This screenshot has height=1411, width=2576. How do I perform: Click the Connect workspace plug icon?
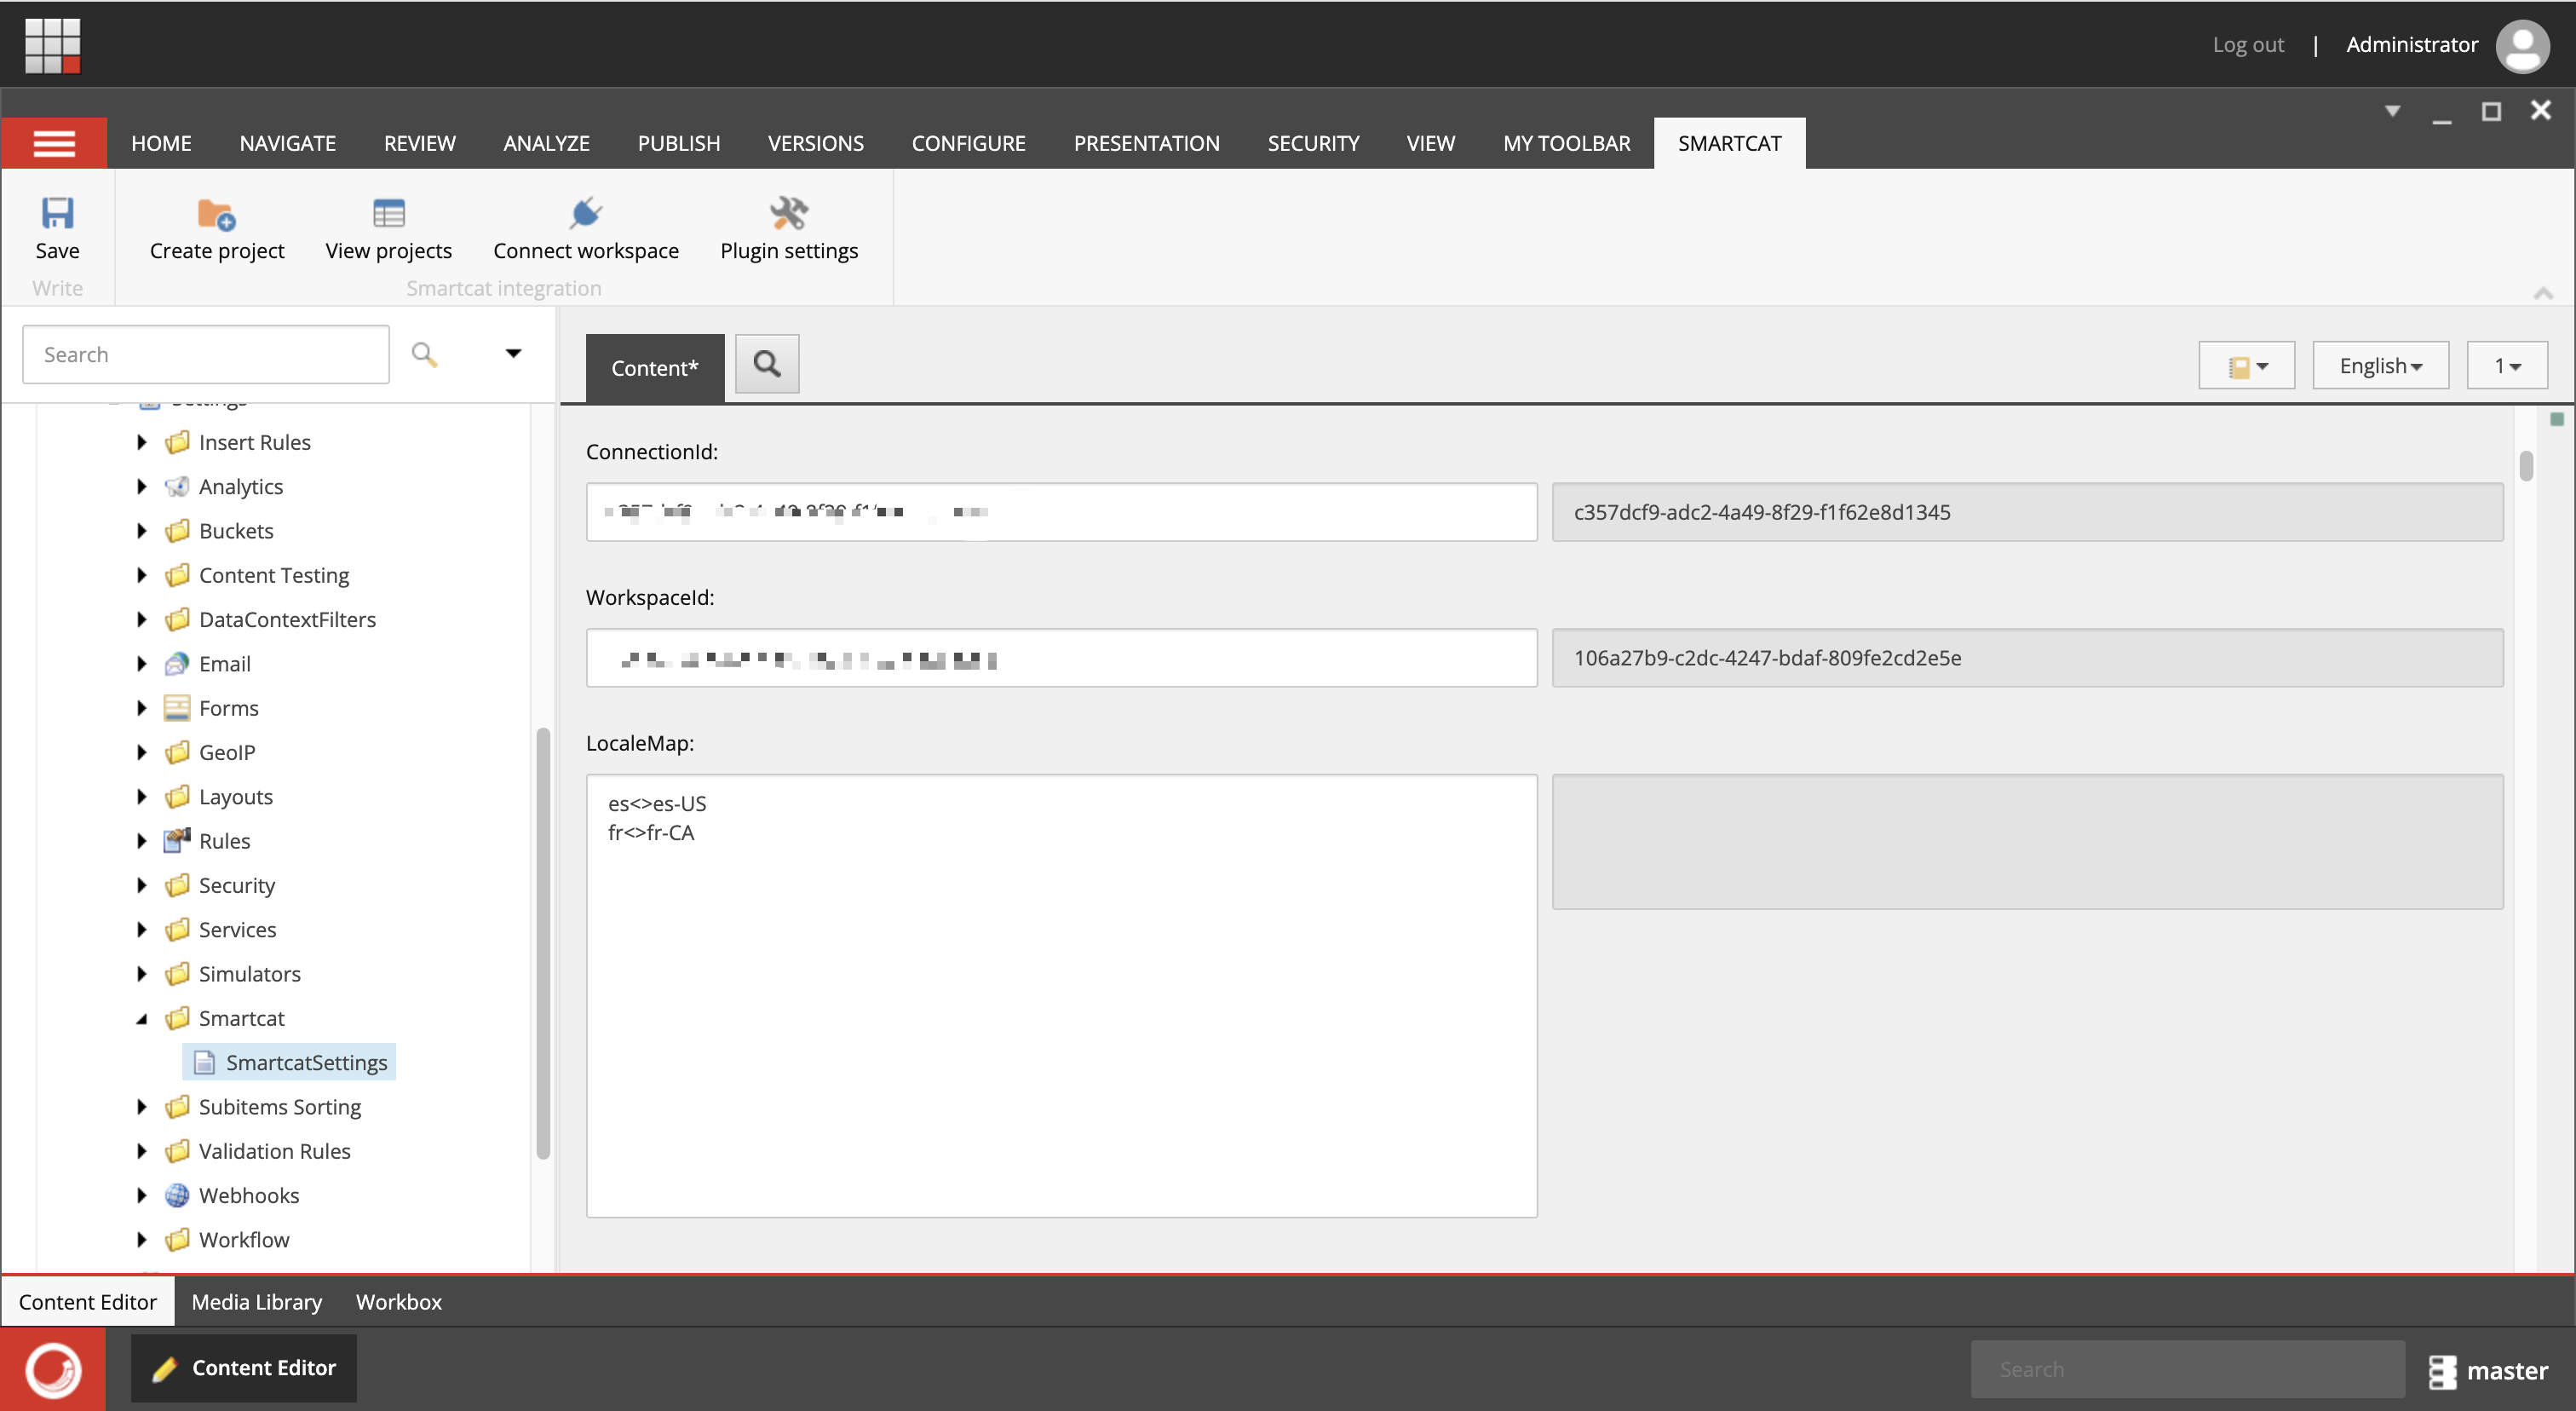pos(585,213)
